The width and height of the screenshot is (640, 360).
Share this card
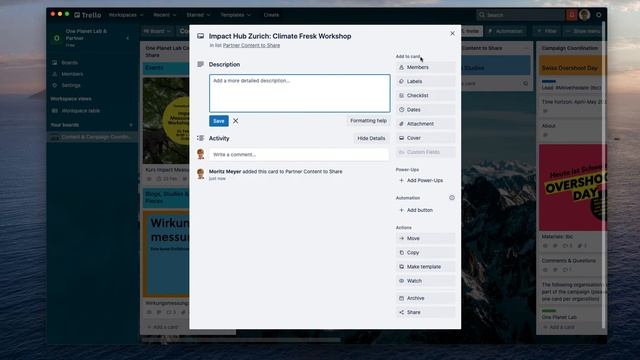(425, 312)
